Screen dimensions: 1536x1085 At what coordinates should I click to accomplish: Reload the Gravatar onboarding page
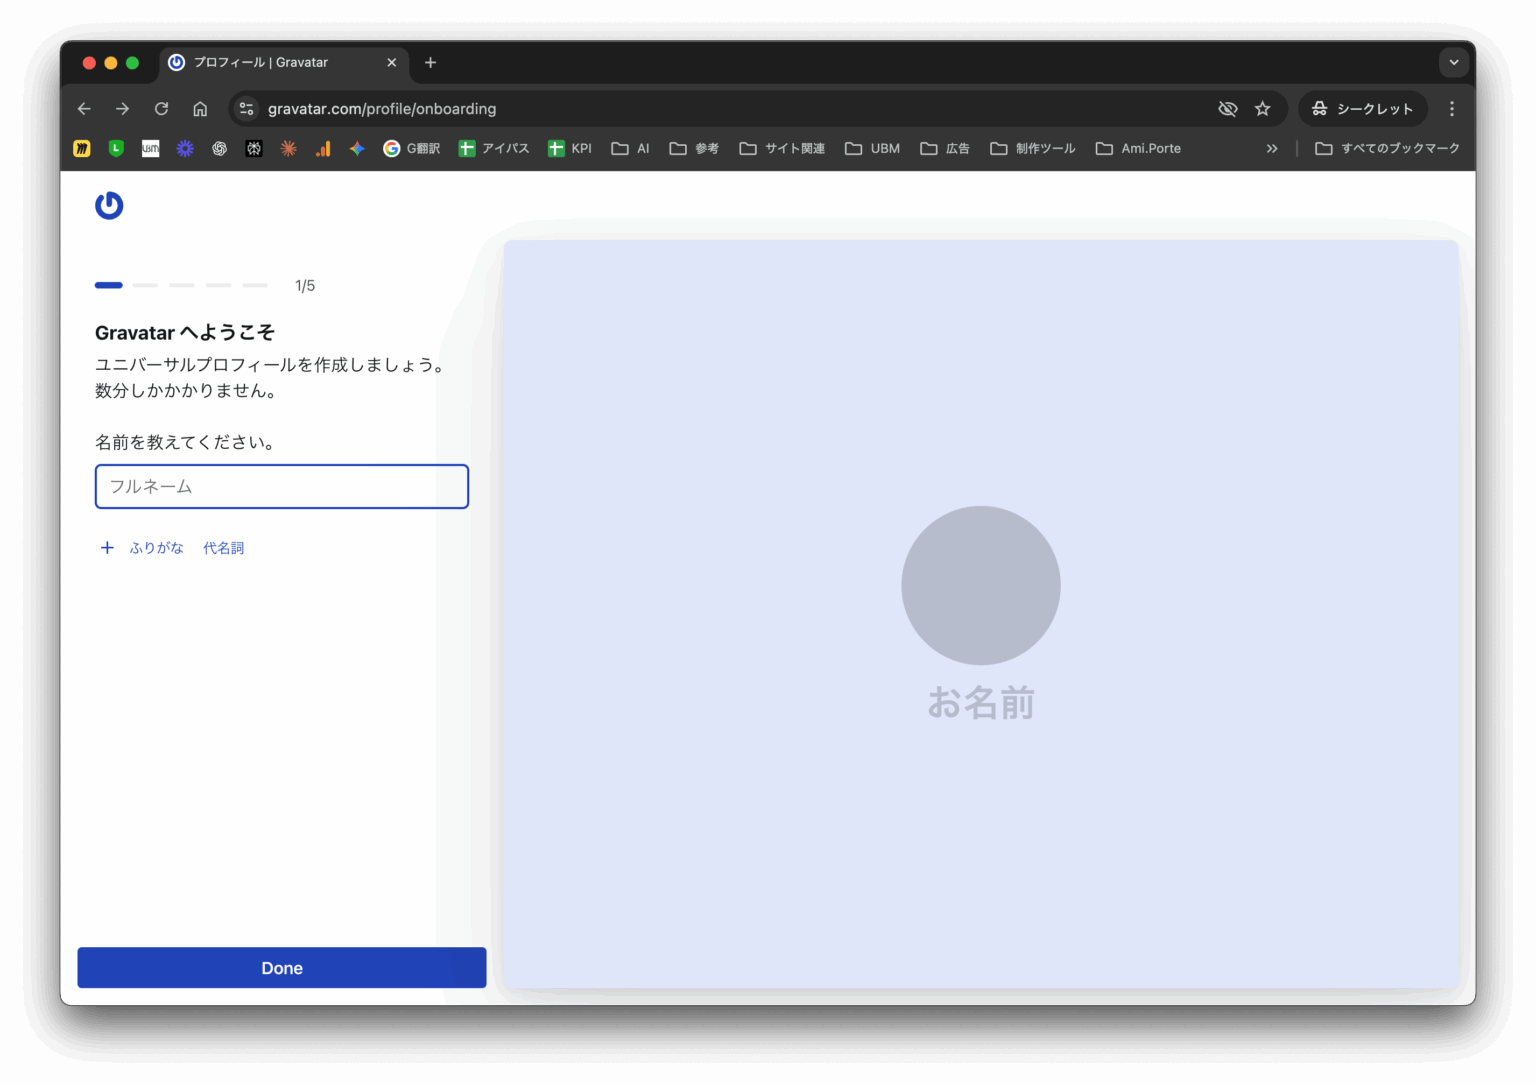pyautogui.click(x=161, y=109)
